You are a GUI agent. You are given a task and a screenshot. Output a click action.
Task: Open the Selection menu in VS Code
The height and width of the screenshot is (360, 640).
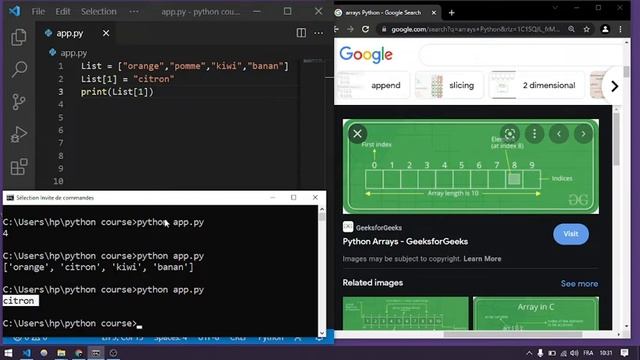(98, 11)
